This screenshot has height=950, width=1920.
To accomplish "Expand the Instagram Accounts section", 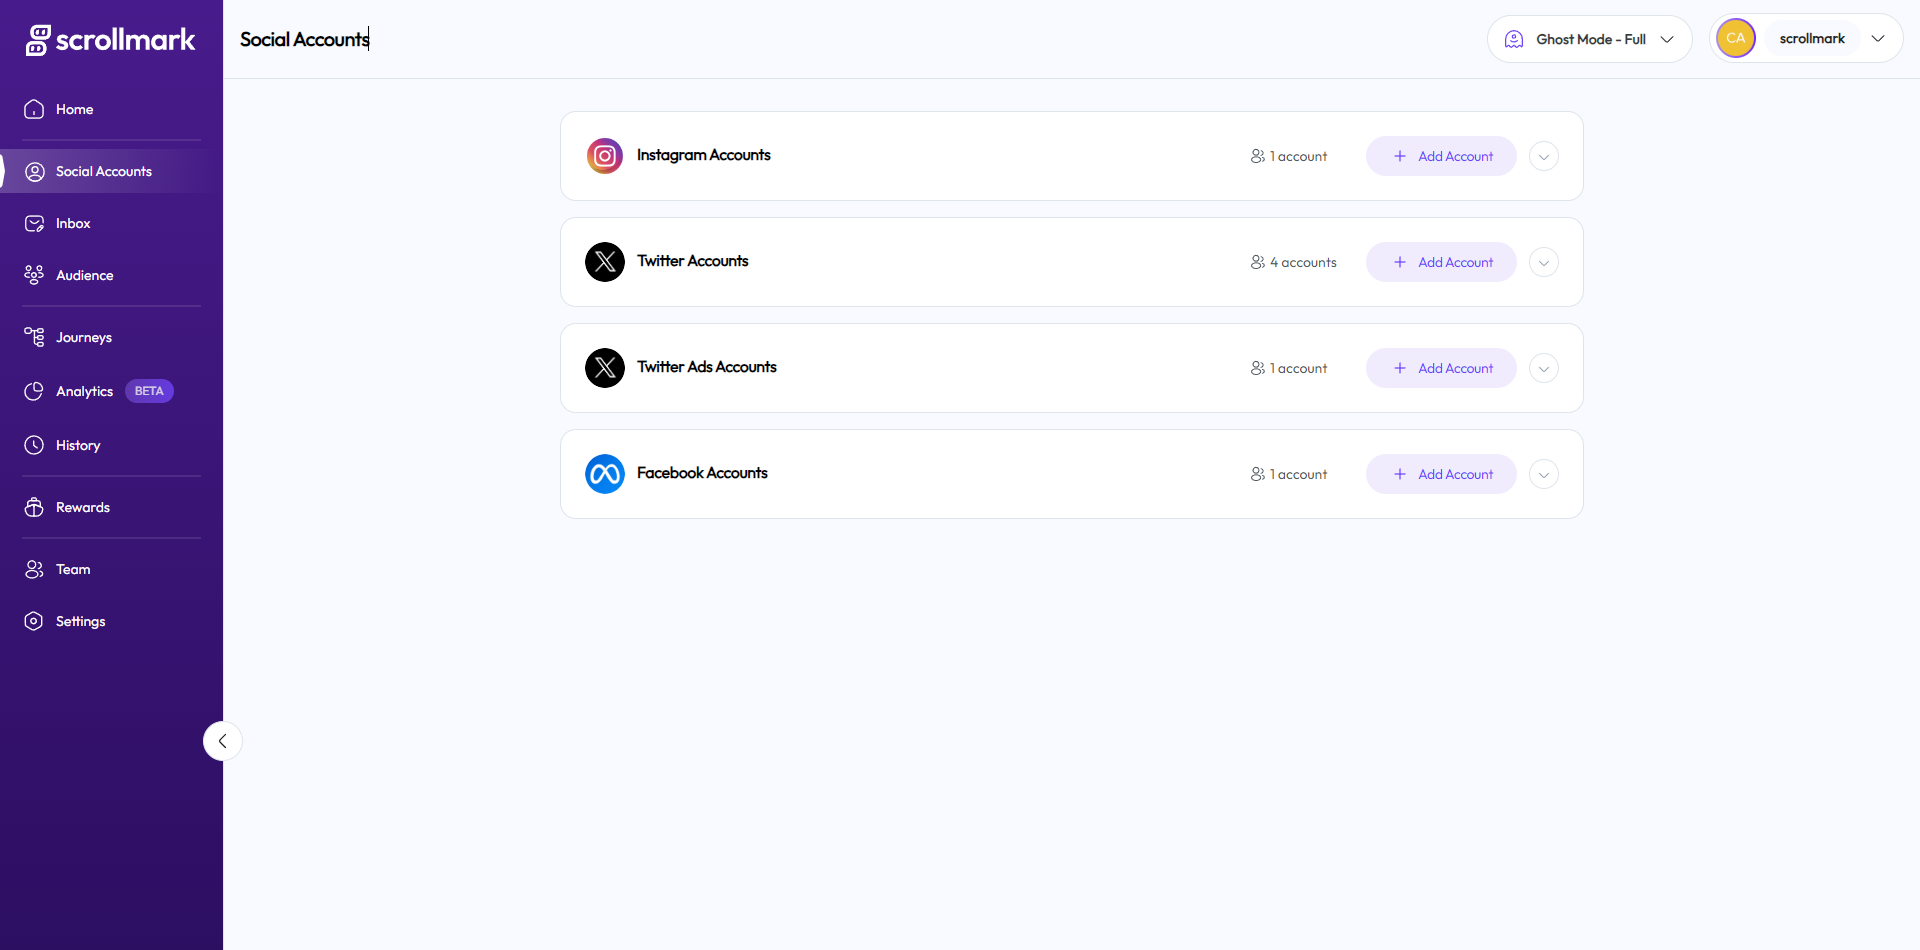I will coord(1544,156).
